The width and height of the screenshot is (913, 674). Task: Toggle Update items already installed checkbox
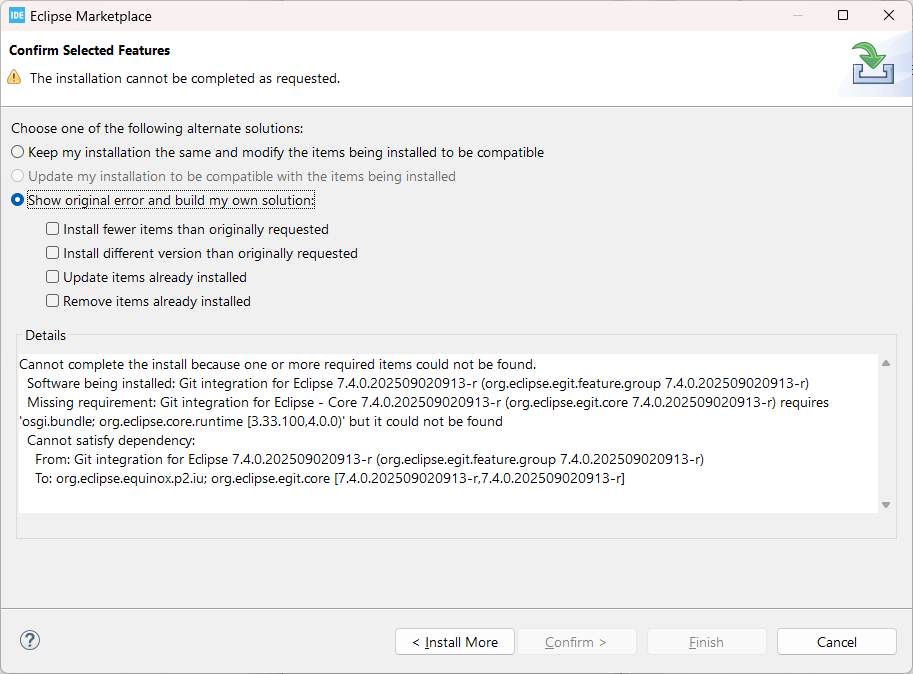coord(53,277)
